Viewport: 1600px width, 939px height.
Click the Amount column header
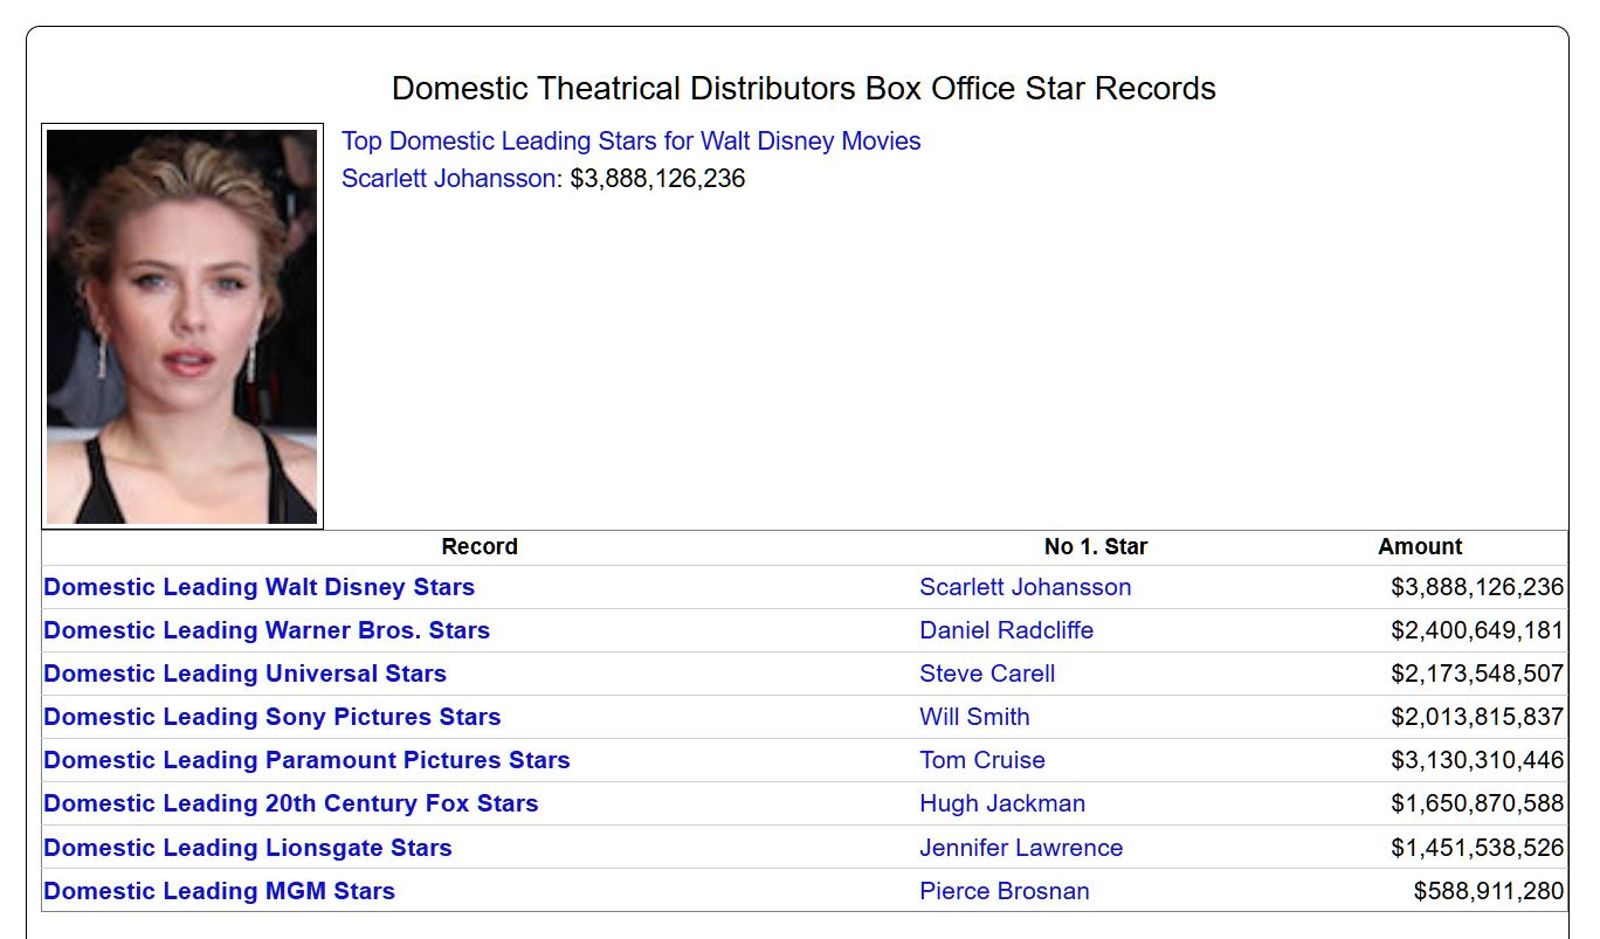[x=1419, y=546]
